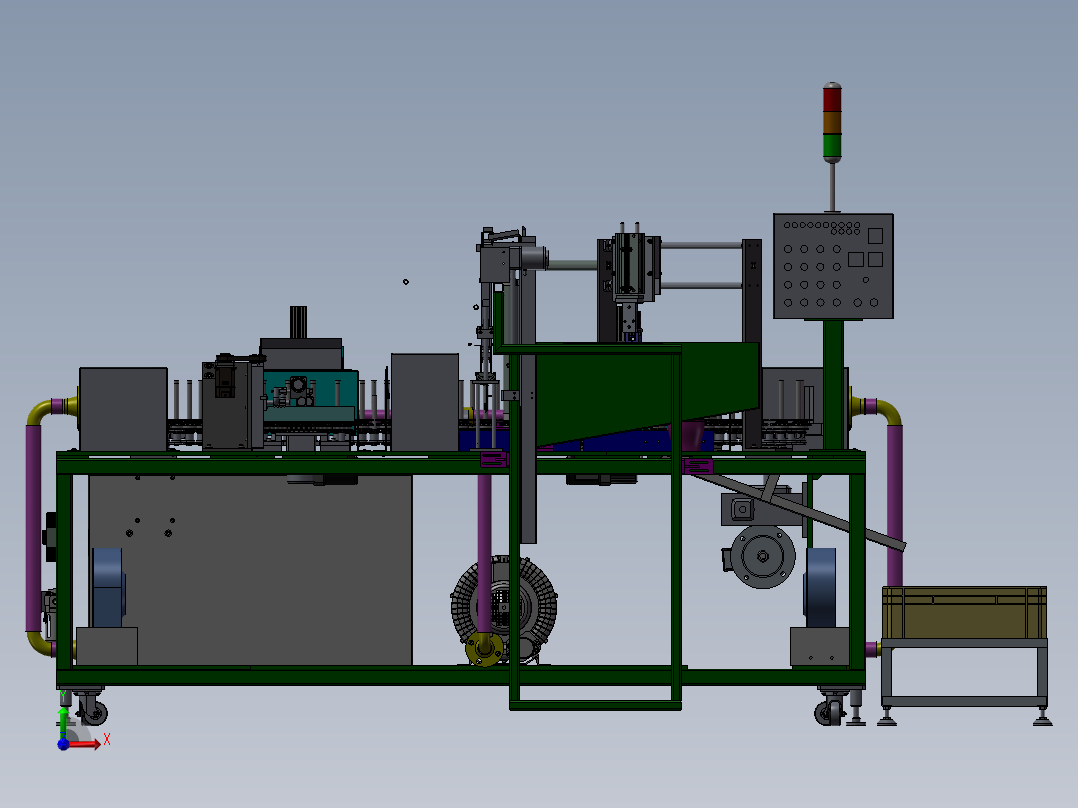The width and height of the screenshot is (1078, 808).
Task: Select the vertical purple pipe on the far left
Action: coord(33,528)
